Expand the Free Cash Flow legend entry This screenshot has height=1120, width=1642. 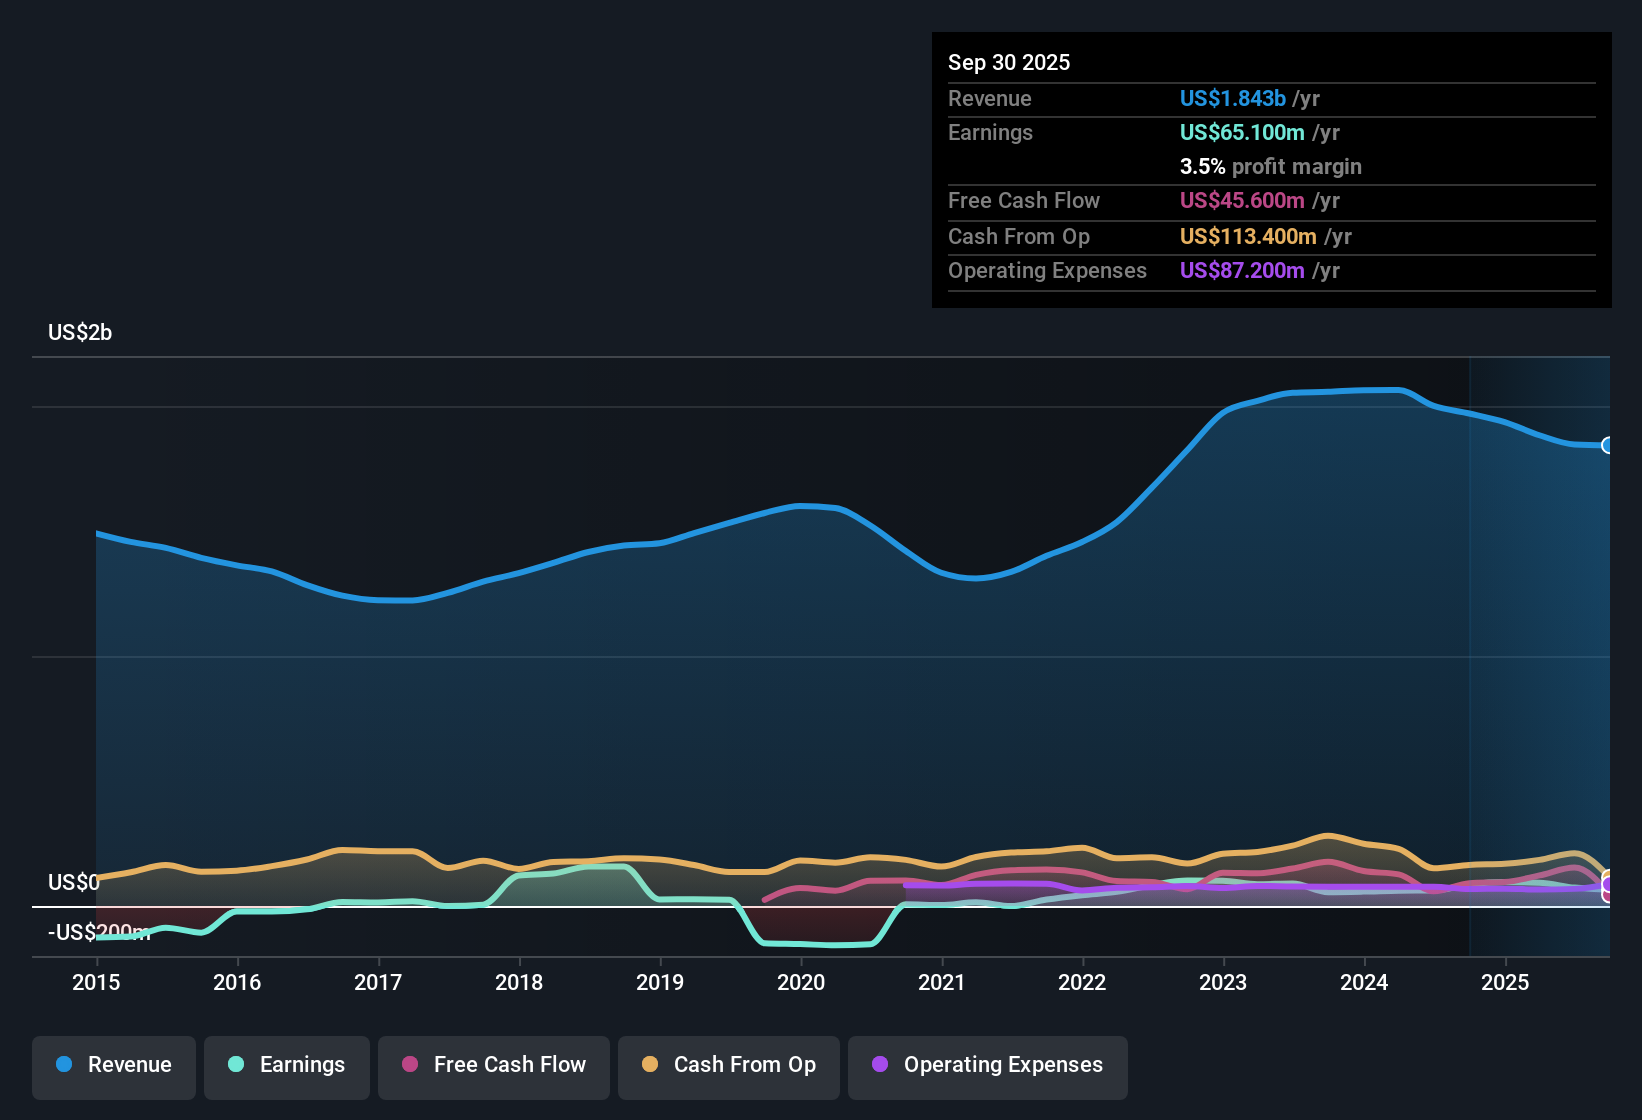click(493, 1066)
